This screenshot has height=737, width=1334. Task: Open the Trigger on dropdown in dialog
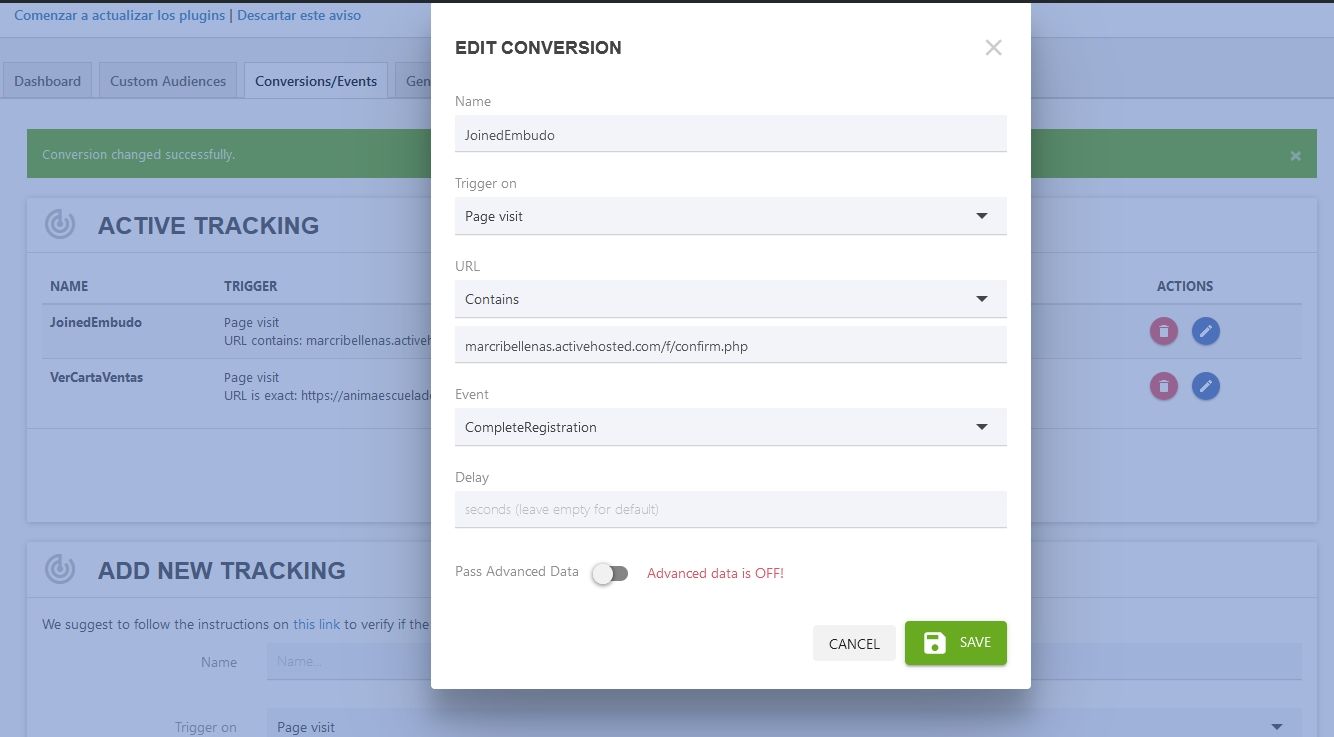(730, 216)
